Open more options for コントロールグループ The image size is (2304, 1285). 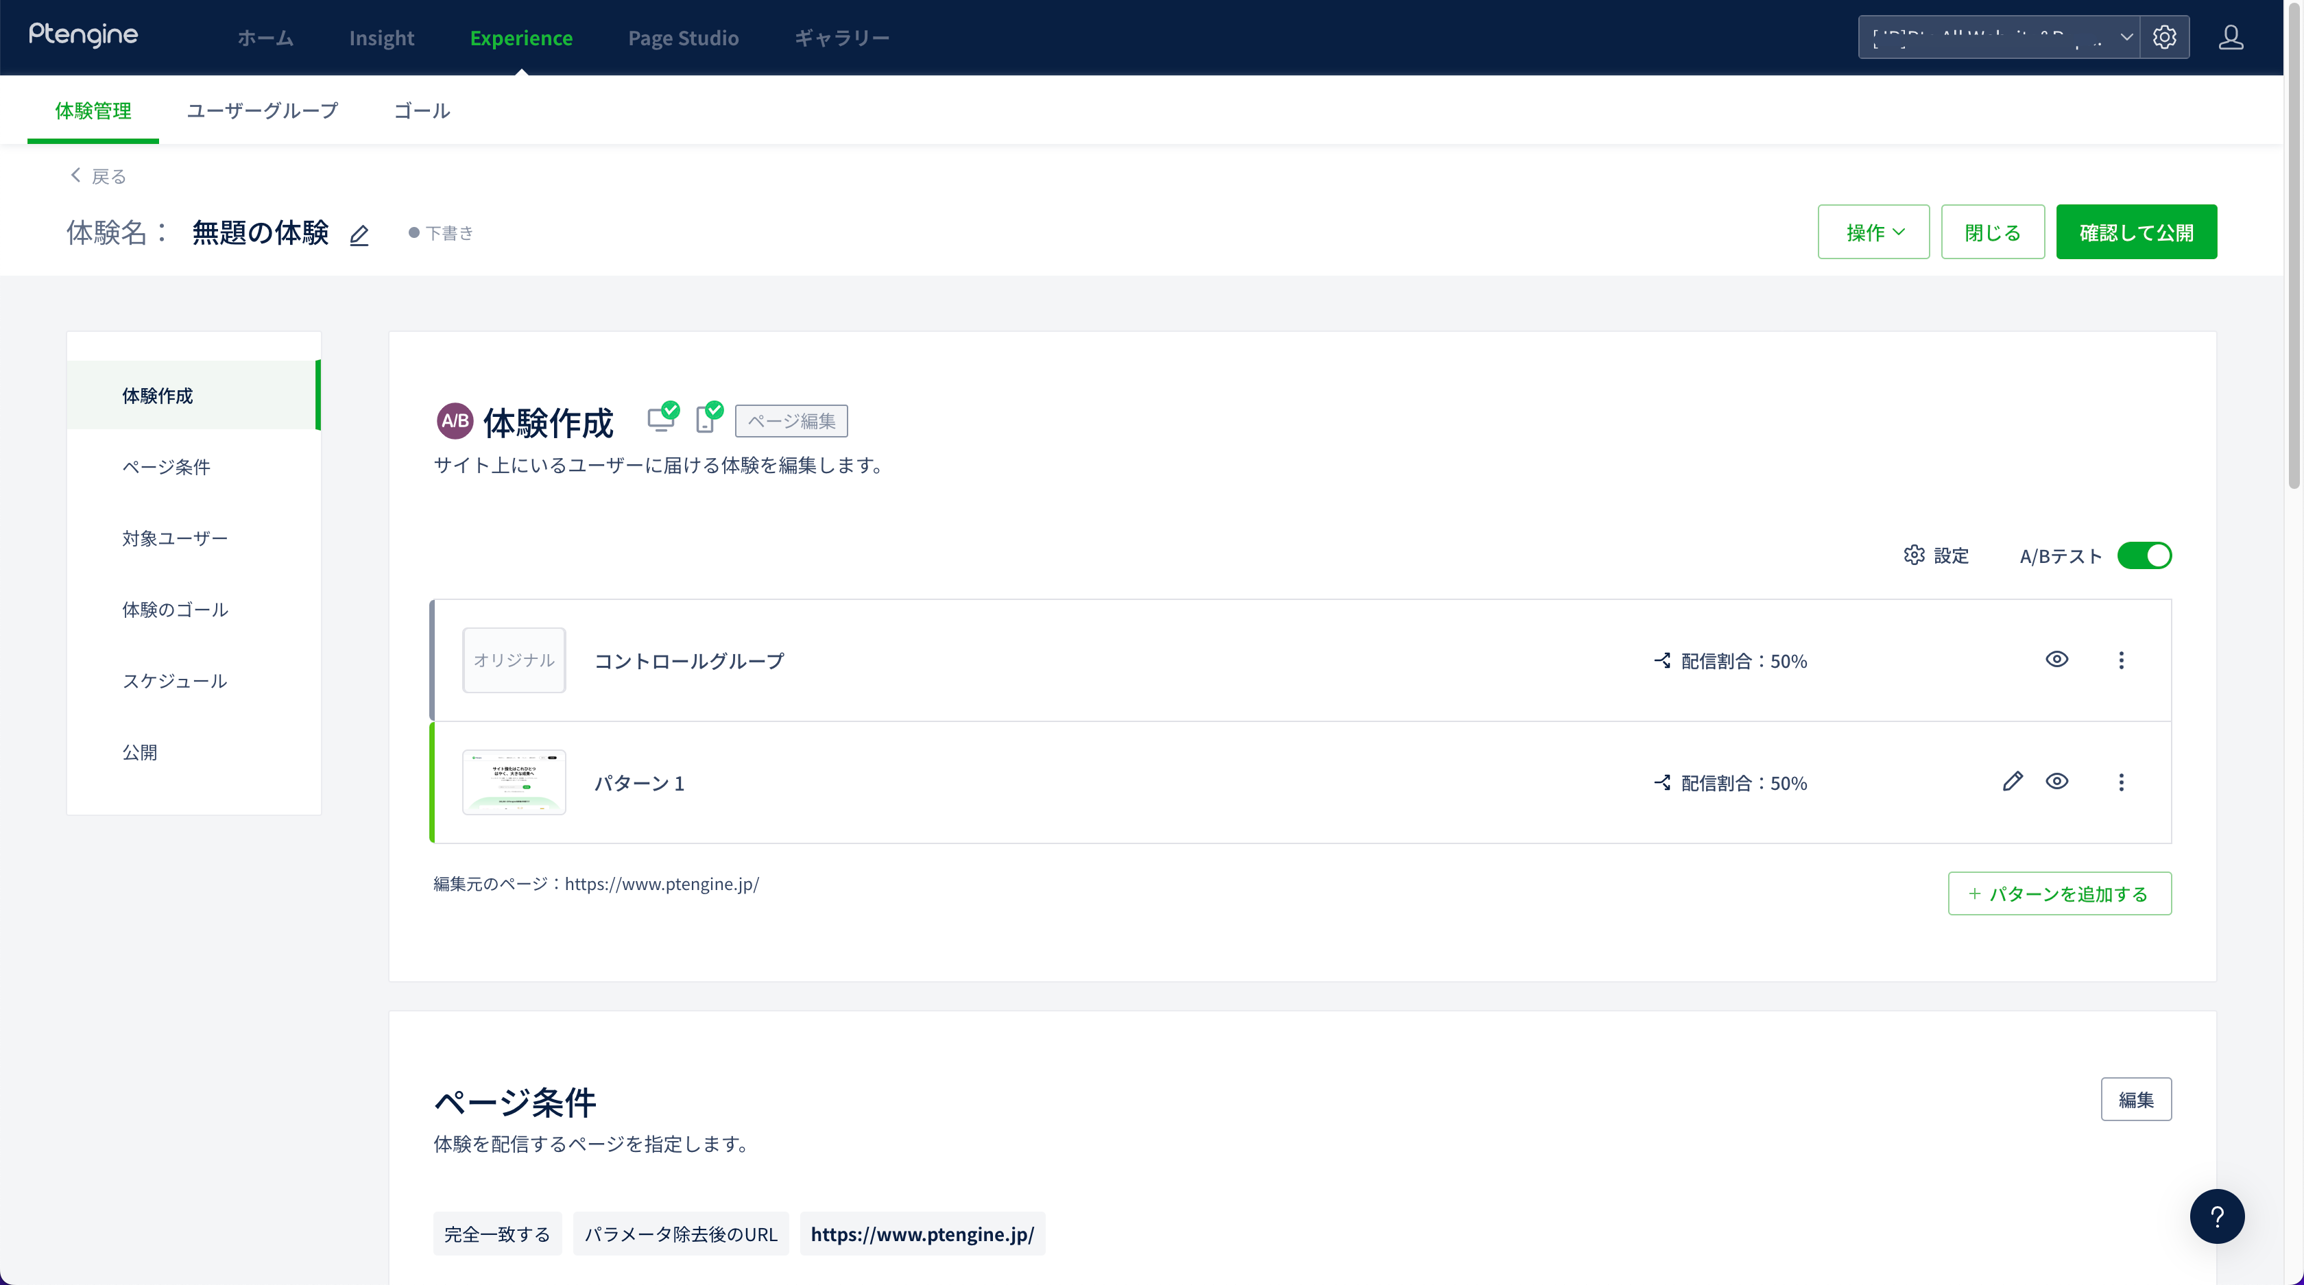pos(2121,660)
